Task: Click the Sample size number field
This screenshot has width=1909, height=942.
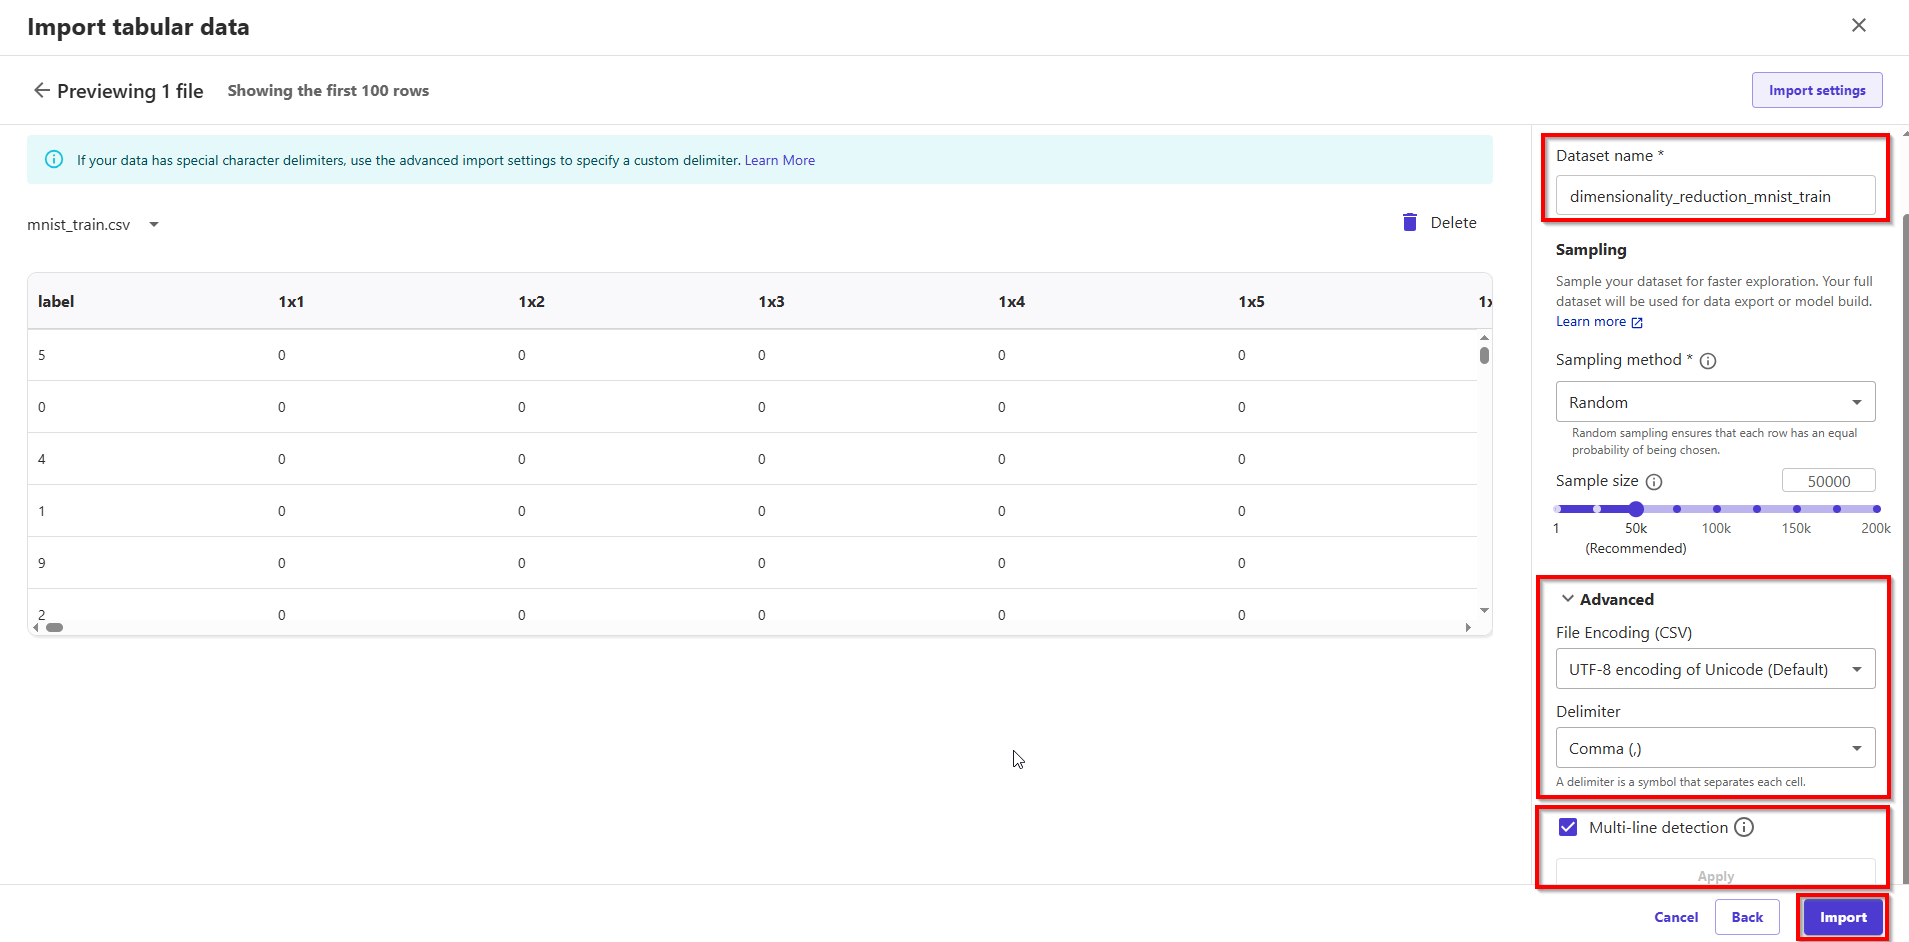Action: [x=1828, y=481]
